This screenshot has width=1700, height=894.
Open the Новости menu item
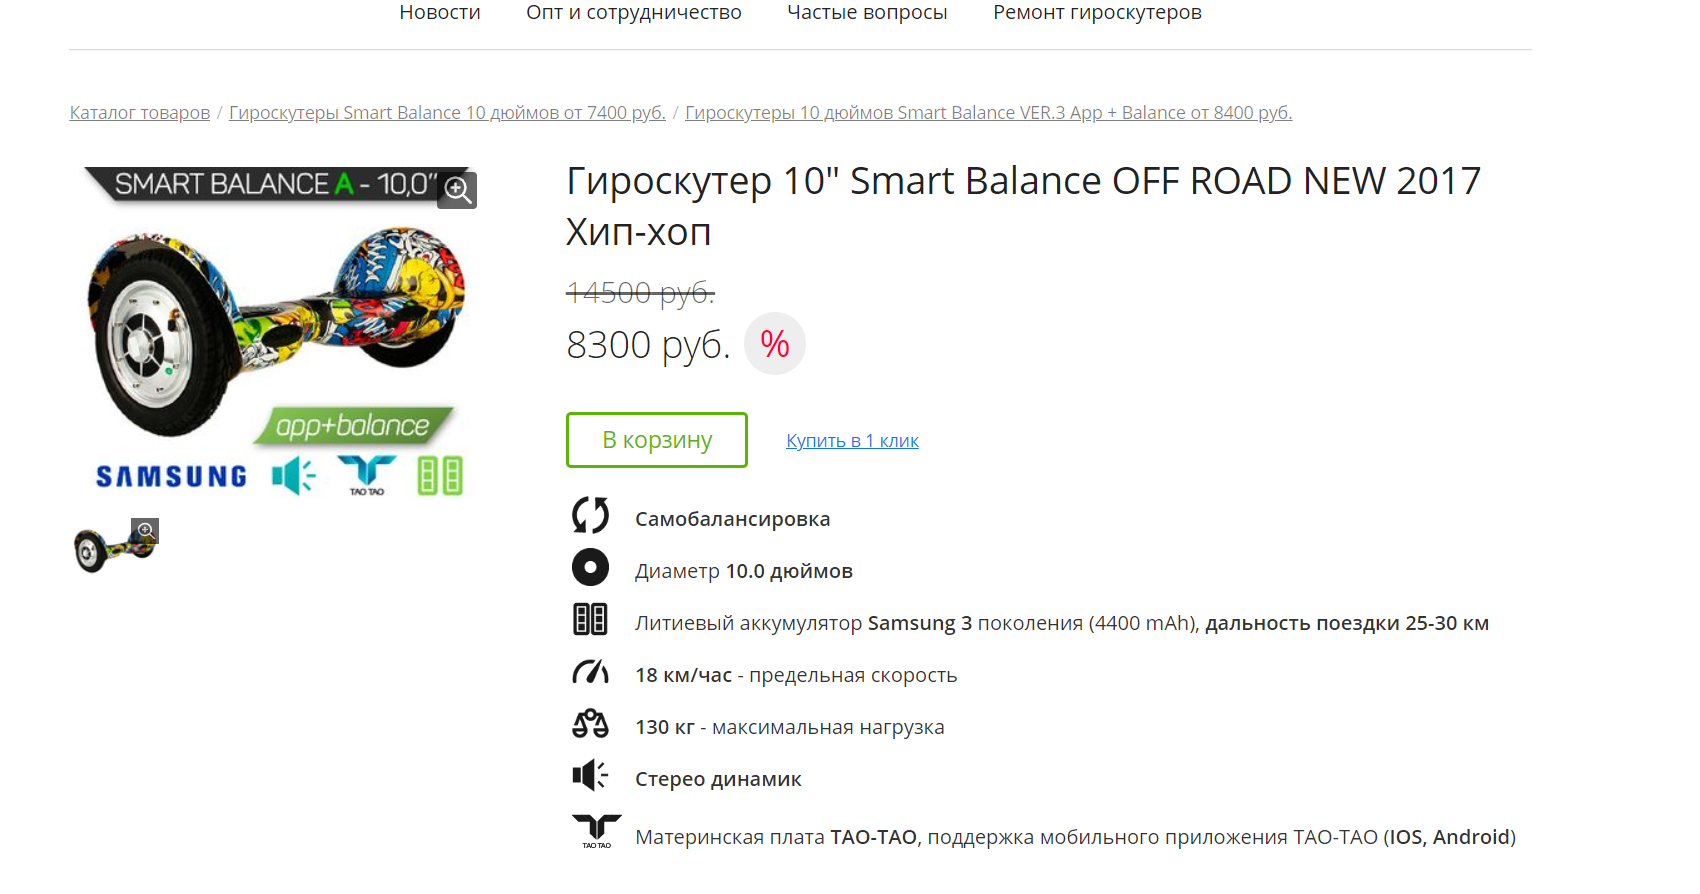tap(440, 13)
